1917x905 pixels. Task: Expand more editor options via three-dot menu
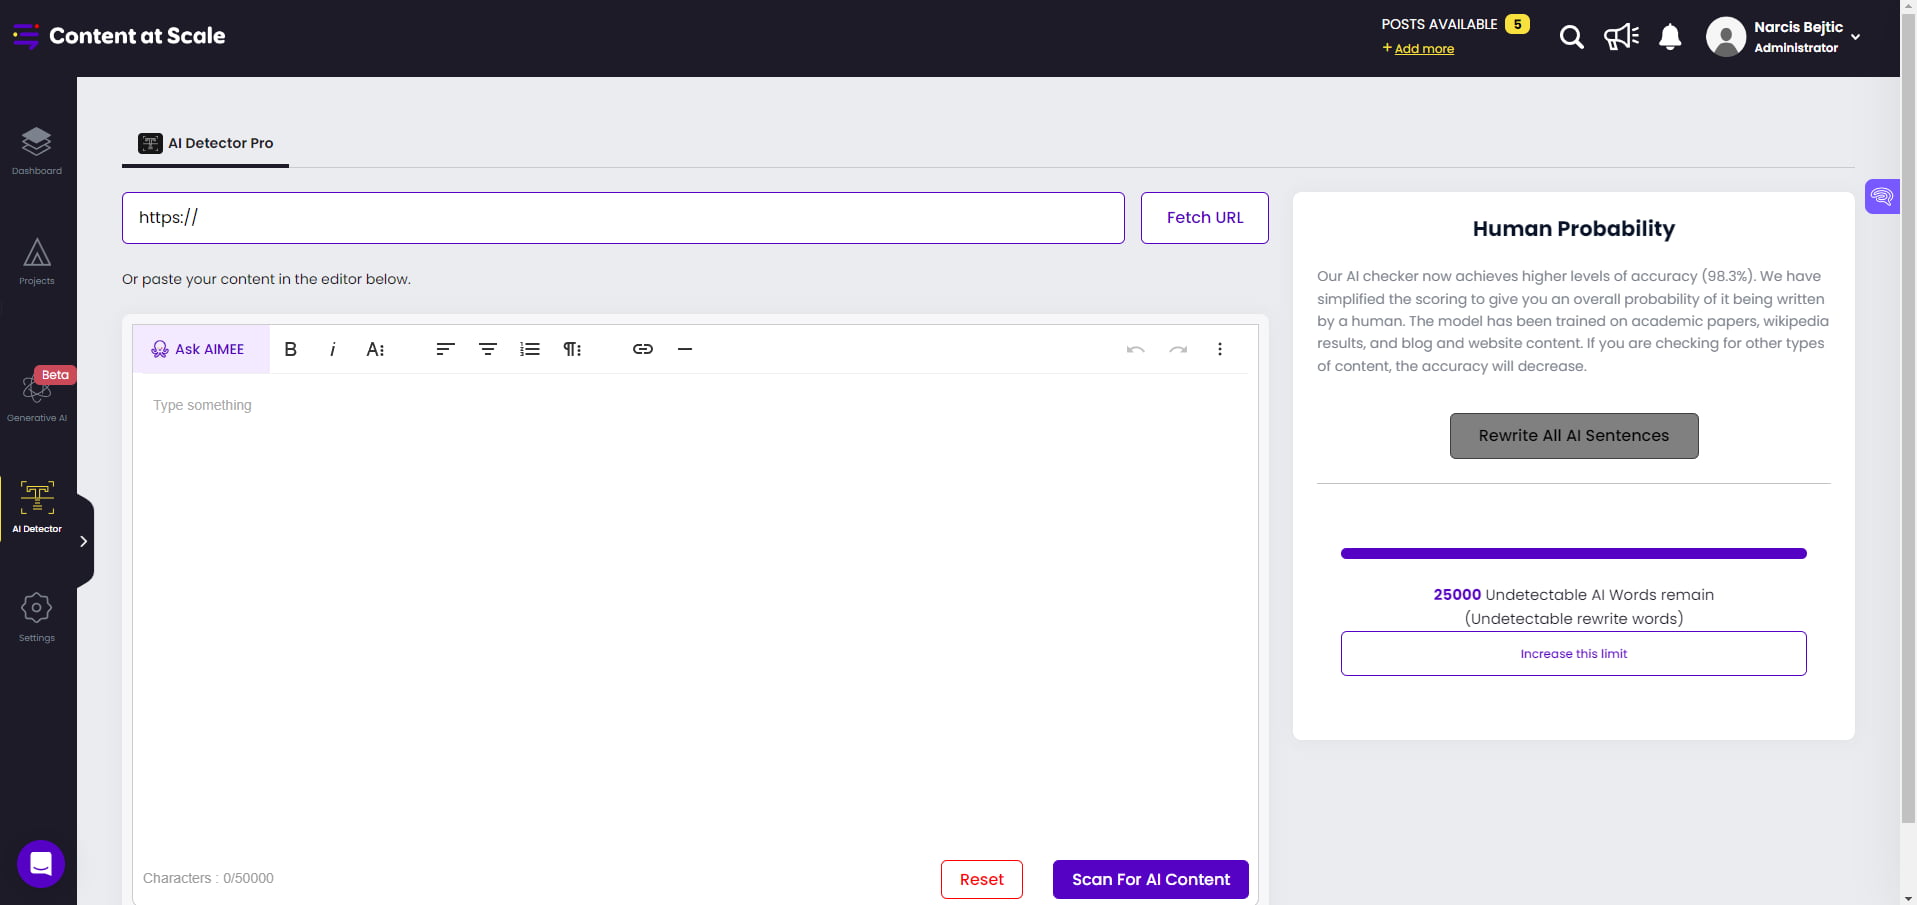(x=1220, y=349)
